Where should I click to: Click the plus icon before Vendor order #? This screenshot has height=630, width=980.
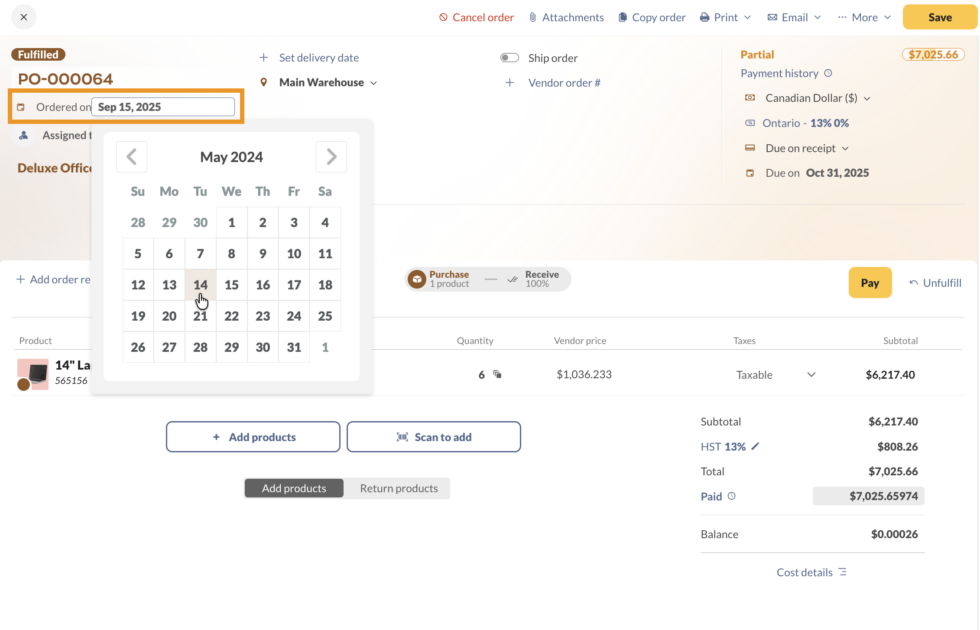(510, 82)
